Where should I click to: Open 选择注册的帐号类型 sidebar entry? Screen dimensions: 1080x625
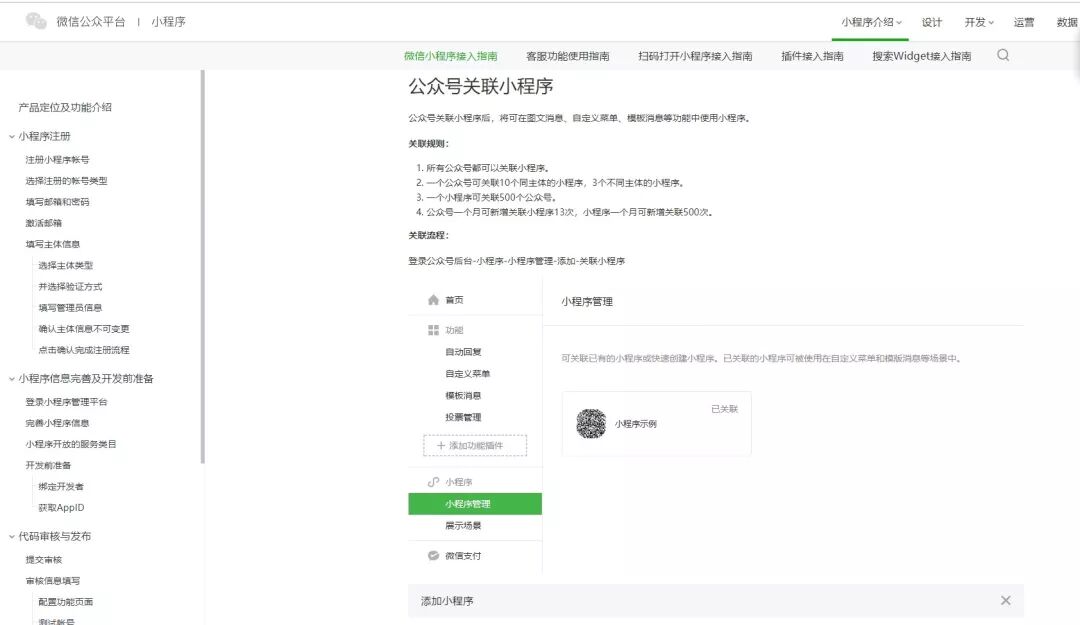click(66, 181)
